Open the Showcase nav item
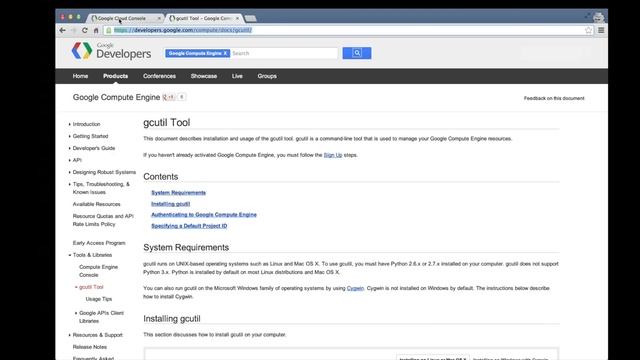640x360 pixels. click(x=204, y=76)
